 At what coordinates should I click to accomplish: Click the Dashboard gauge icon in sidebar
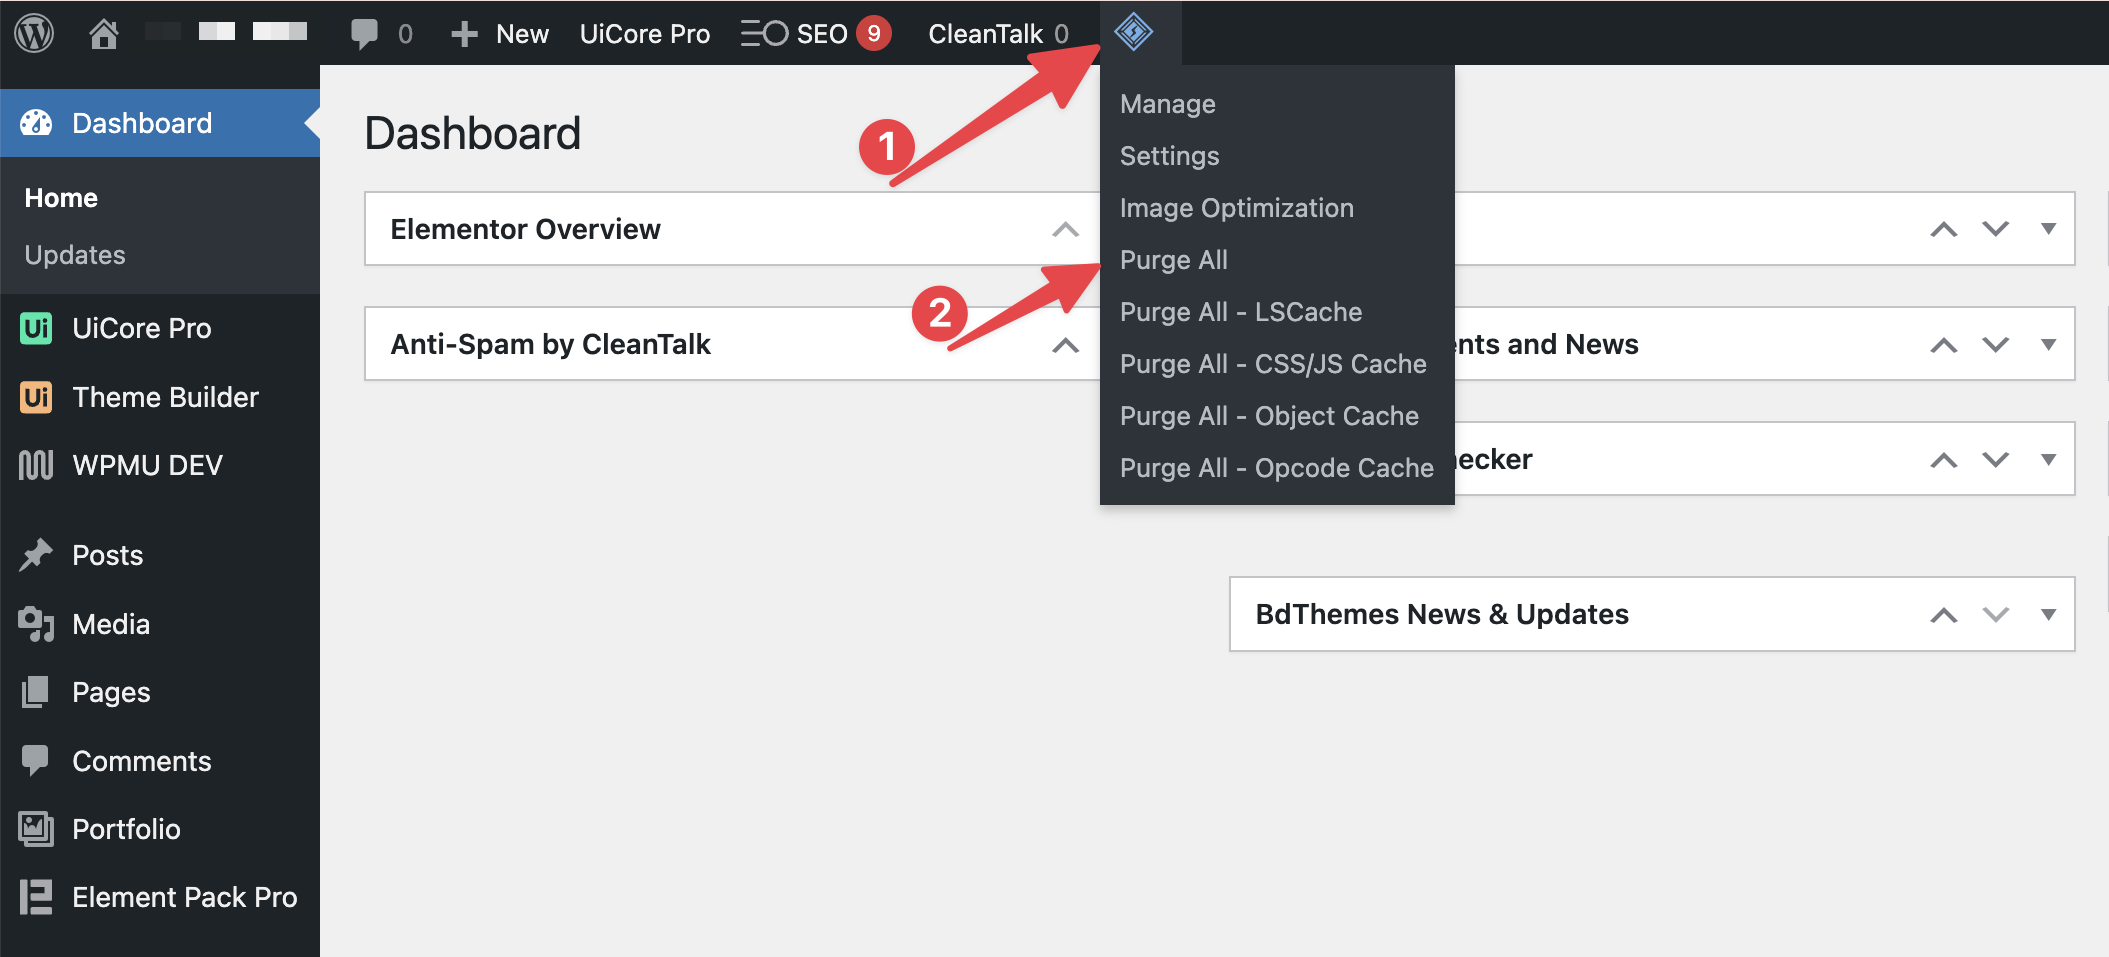point(36,123)
